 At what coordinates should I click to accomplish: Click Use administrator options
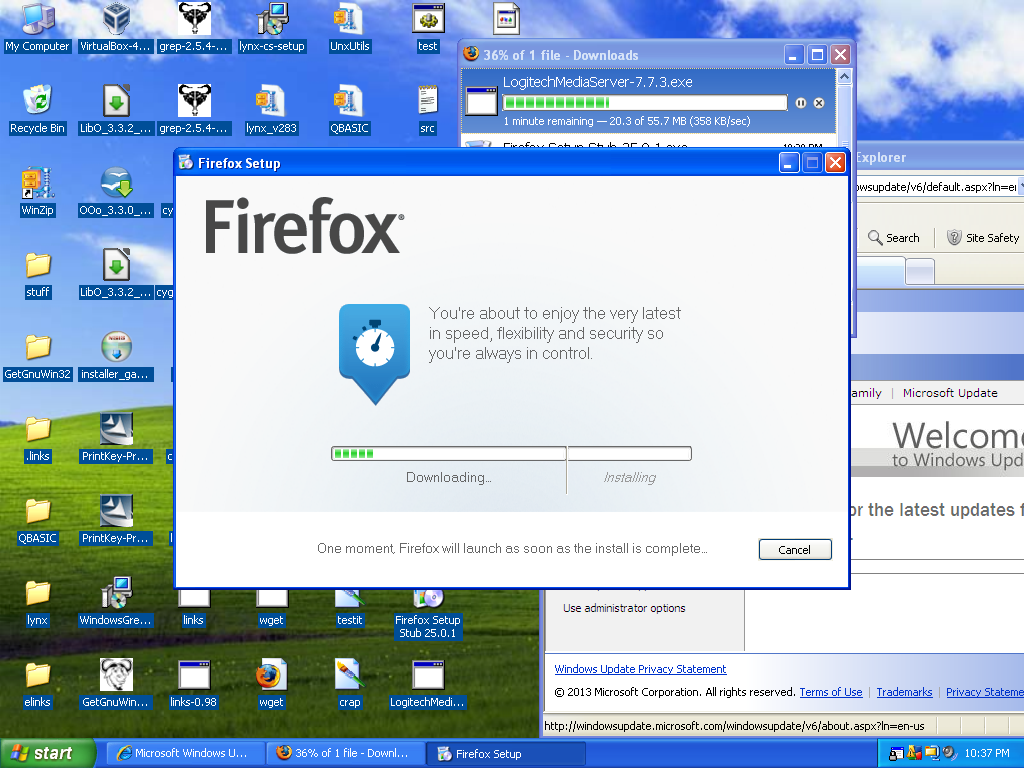click(624, 608)
